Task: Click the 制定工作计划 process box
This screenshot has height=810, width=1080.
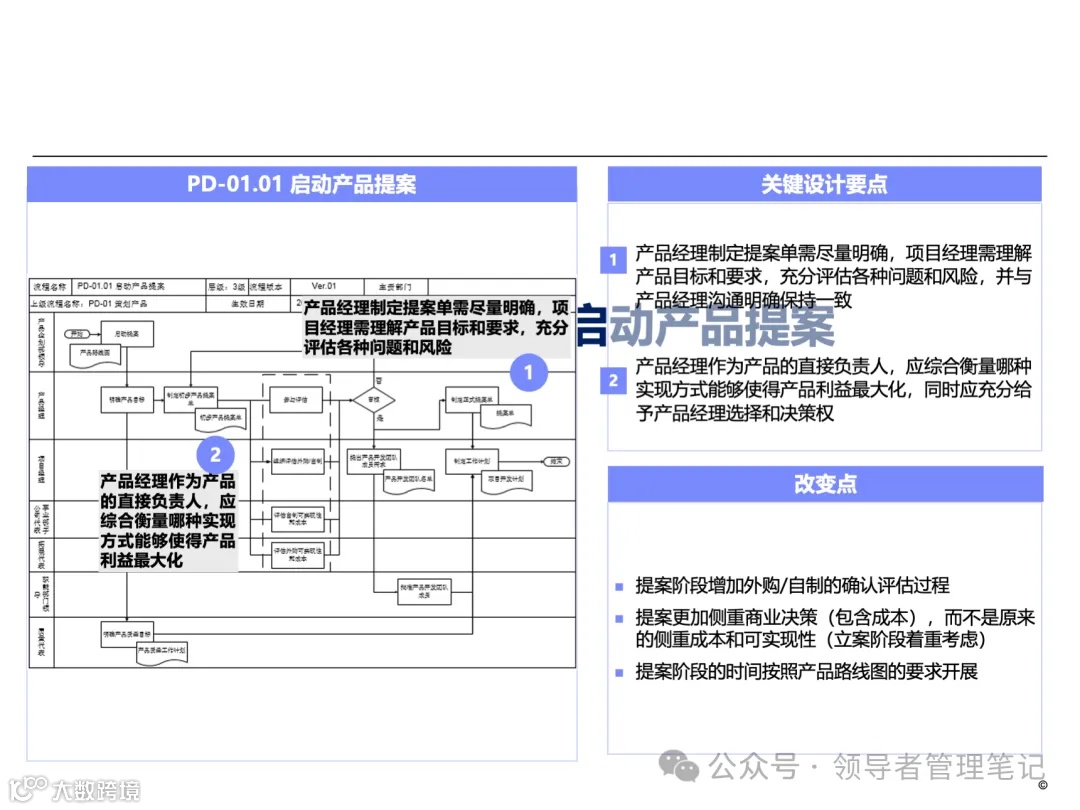Action: tap(471, 460)
